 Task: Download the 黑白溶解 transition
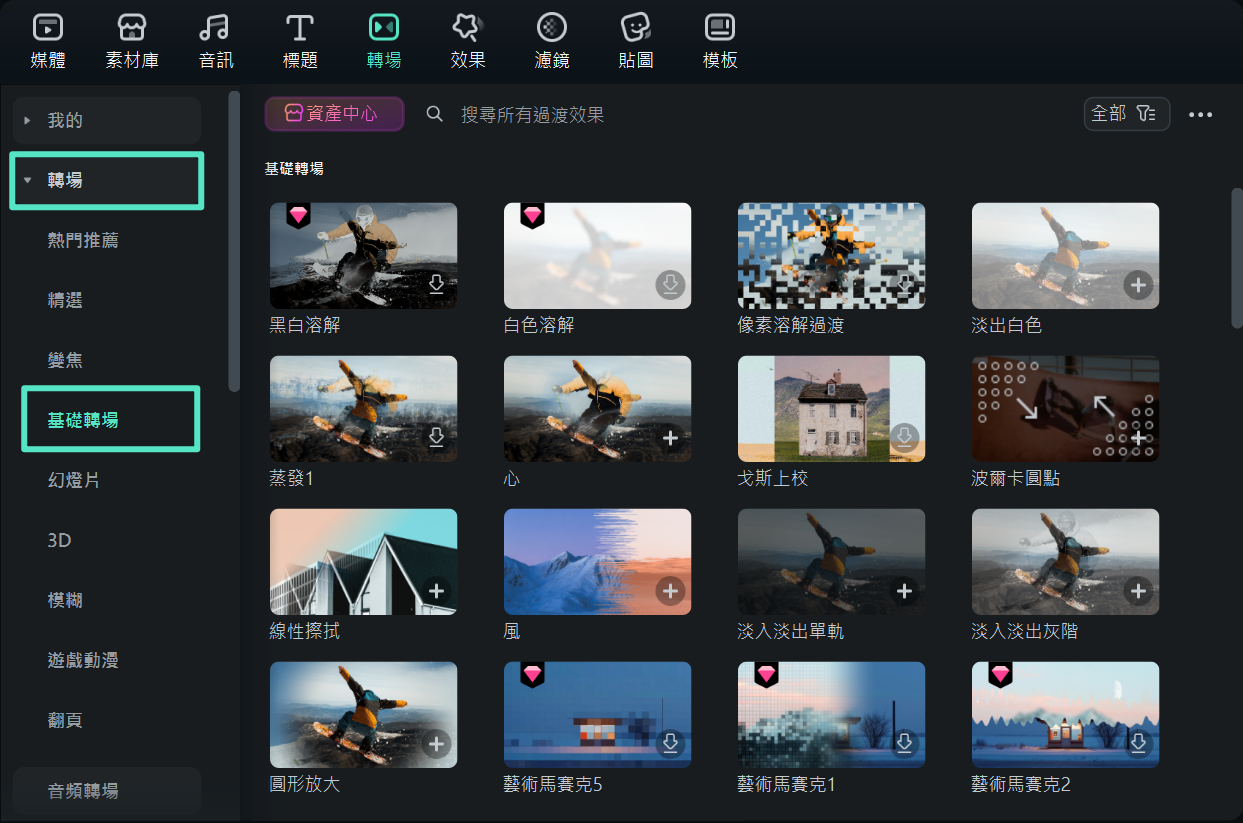(x=436, y=285)
